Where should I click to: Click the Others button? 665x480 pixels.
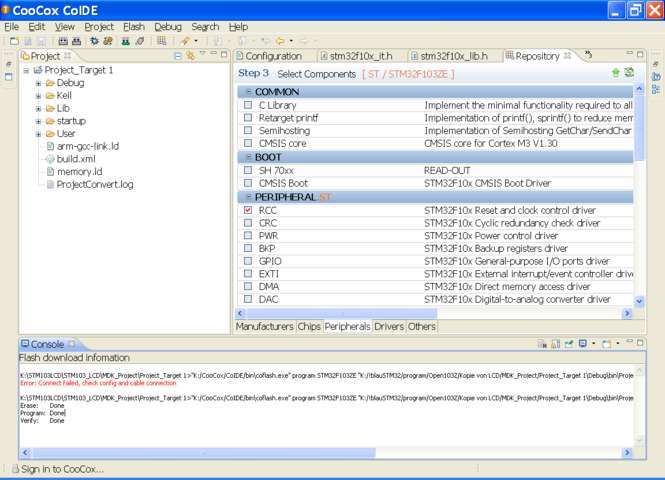coord(422,327)
